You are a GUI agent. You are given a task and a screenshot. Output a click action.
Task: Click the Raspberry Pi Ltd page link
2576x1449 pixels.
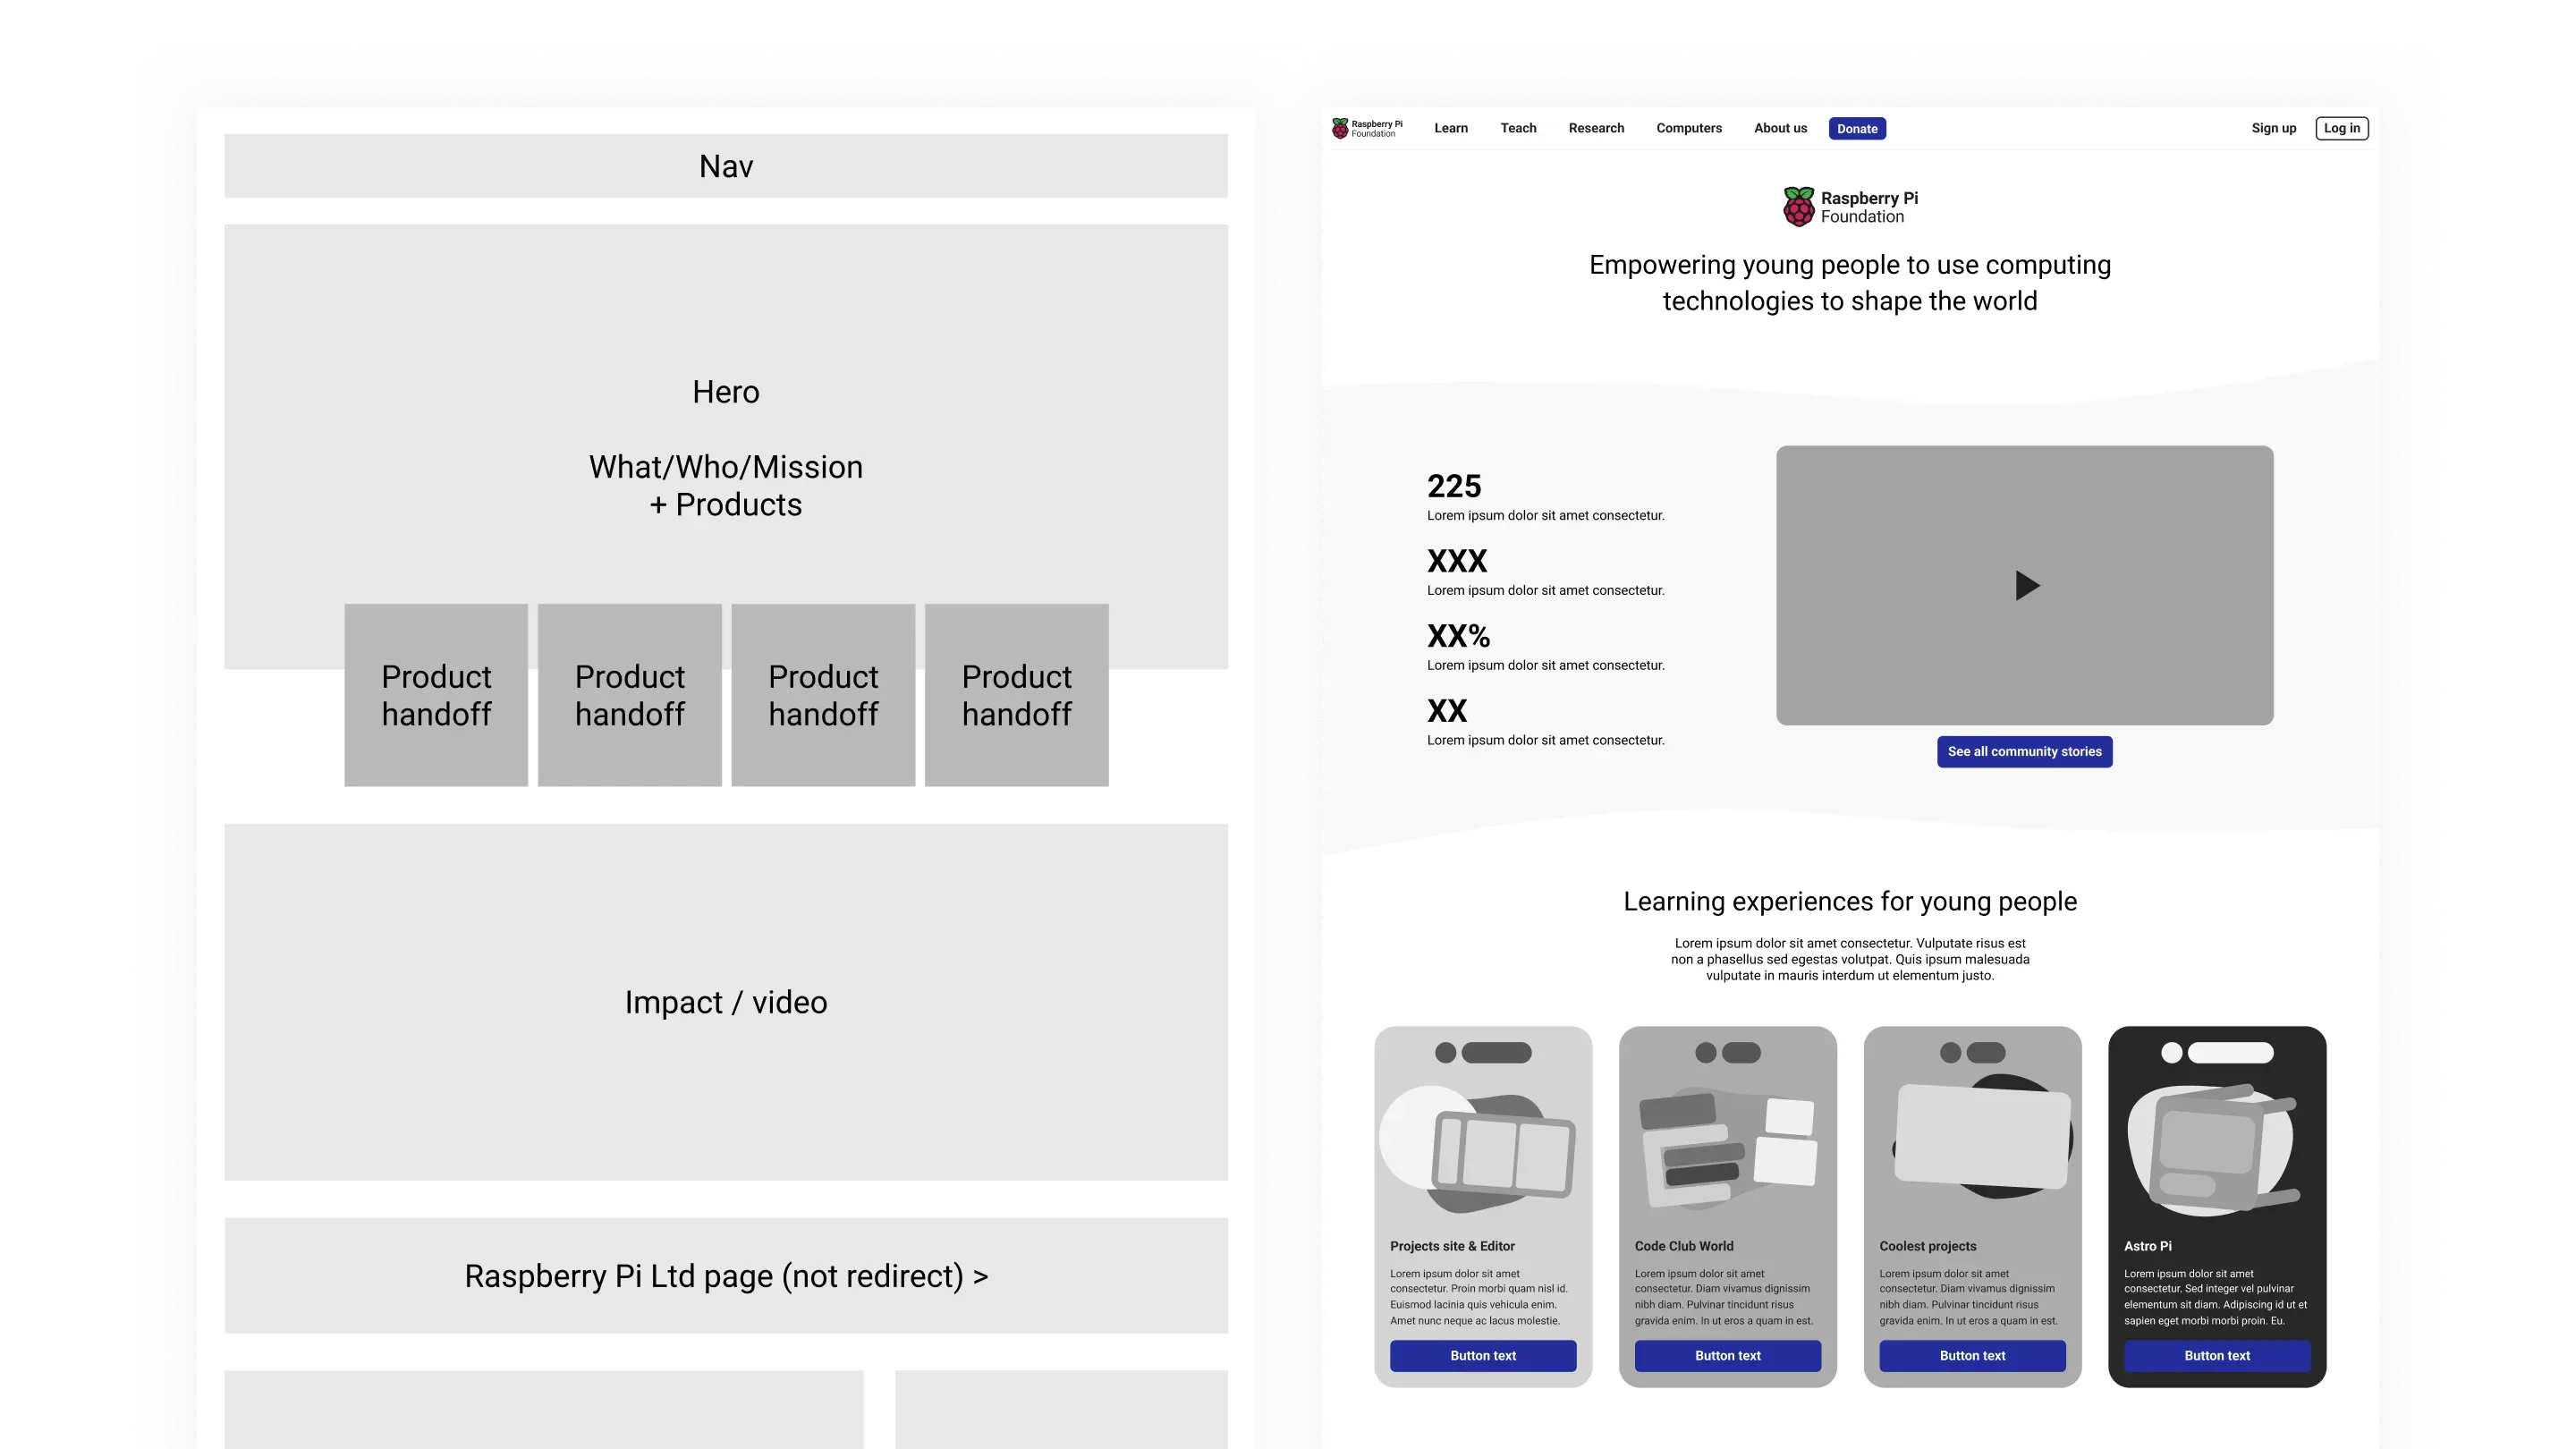click(725, 1275)
